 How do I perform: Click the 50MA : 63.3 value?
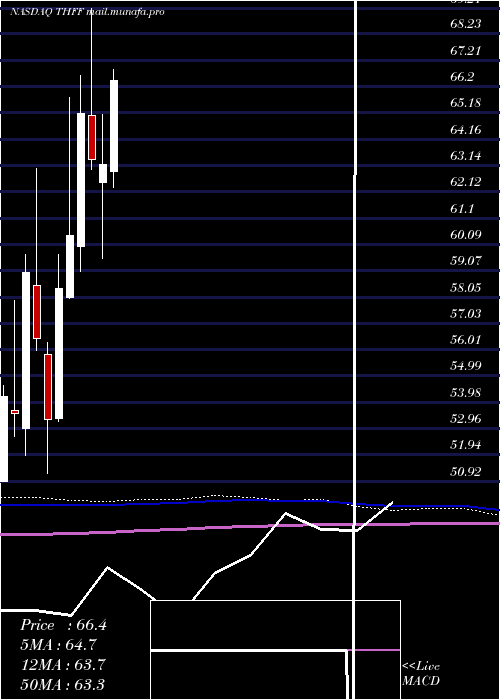[63, 684]
